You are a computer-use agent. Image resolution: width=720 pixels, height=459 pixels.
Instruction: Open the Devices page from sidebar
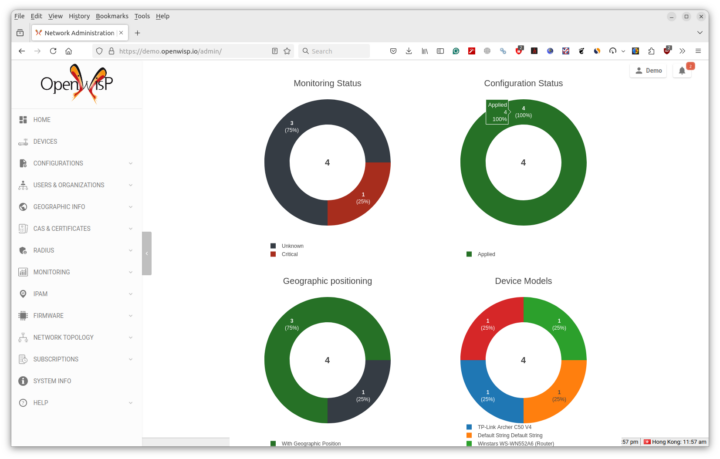pyautogui.click(x=44, y=141)
